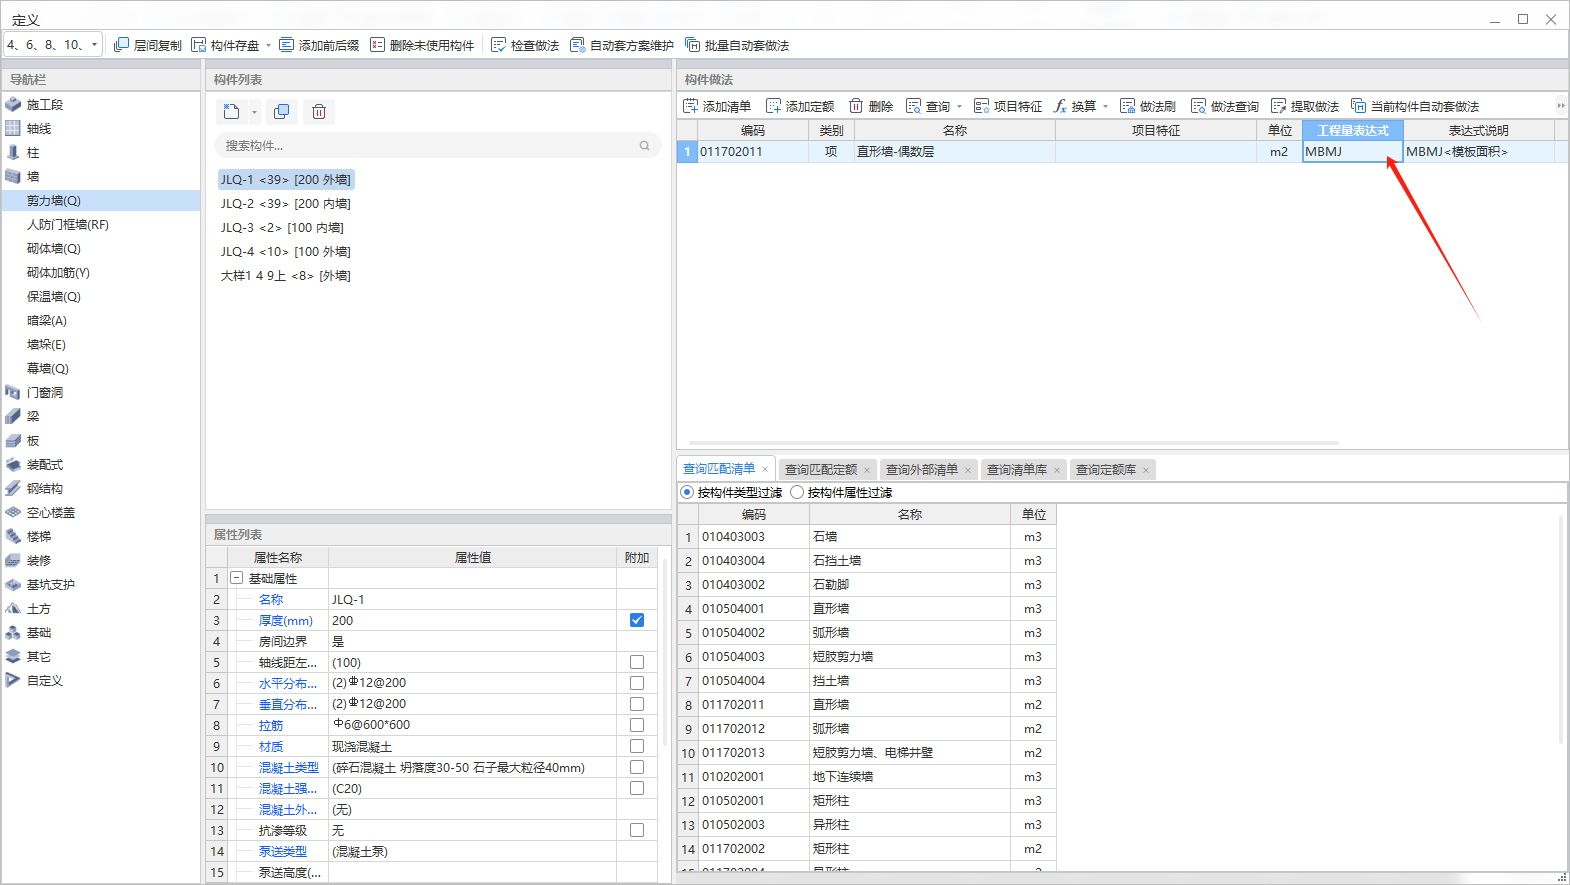Switch to 查询外部清单 tab

tap(922, 469)
